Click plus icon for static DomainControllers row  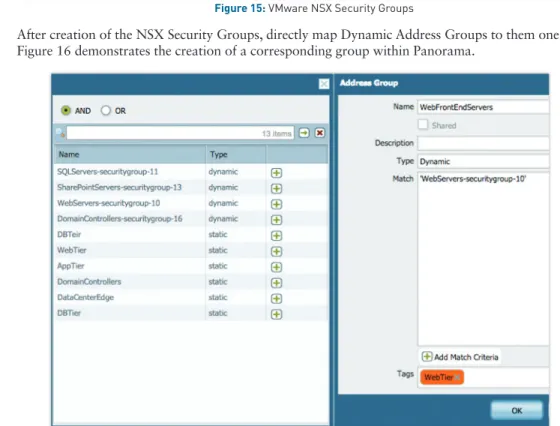[x=276, y=283]
